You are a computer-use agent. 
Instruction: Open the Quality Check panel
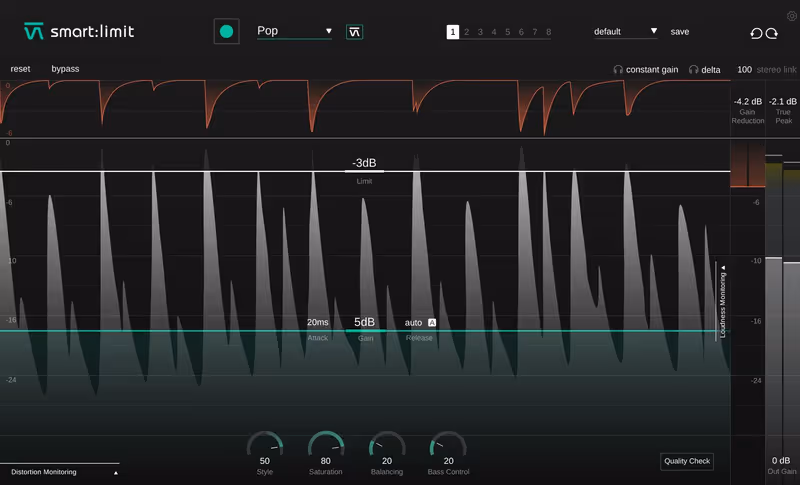(x=687, y=461)
